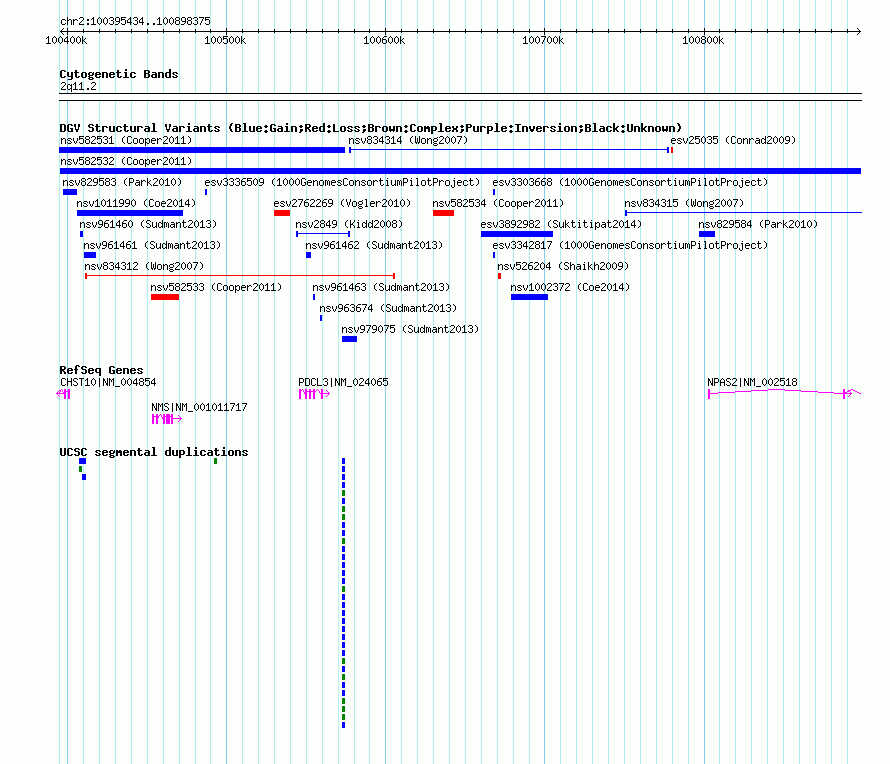
Task: Click the blue nsv1002372 gain bar
Action: coord(530,297)
